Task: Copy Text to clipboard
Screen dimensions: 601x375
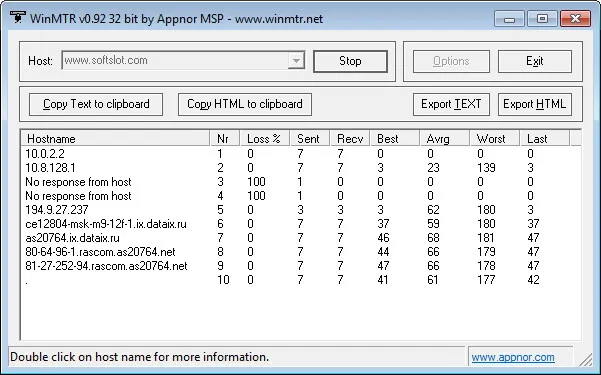Action: point(96,104)
